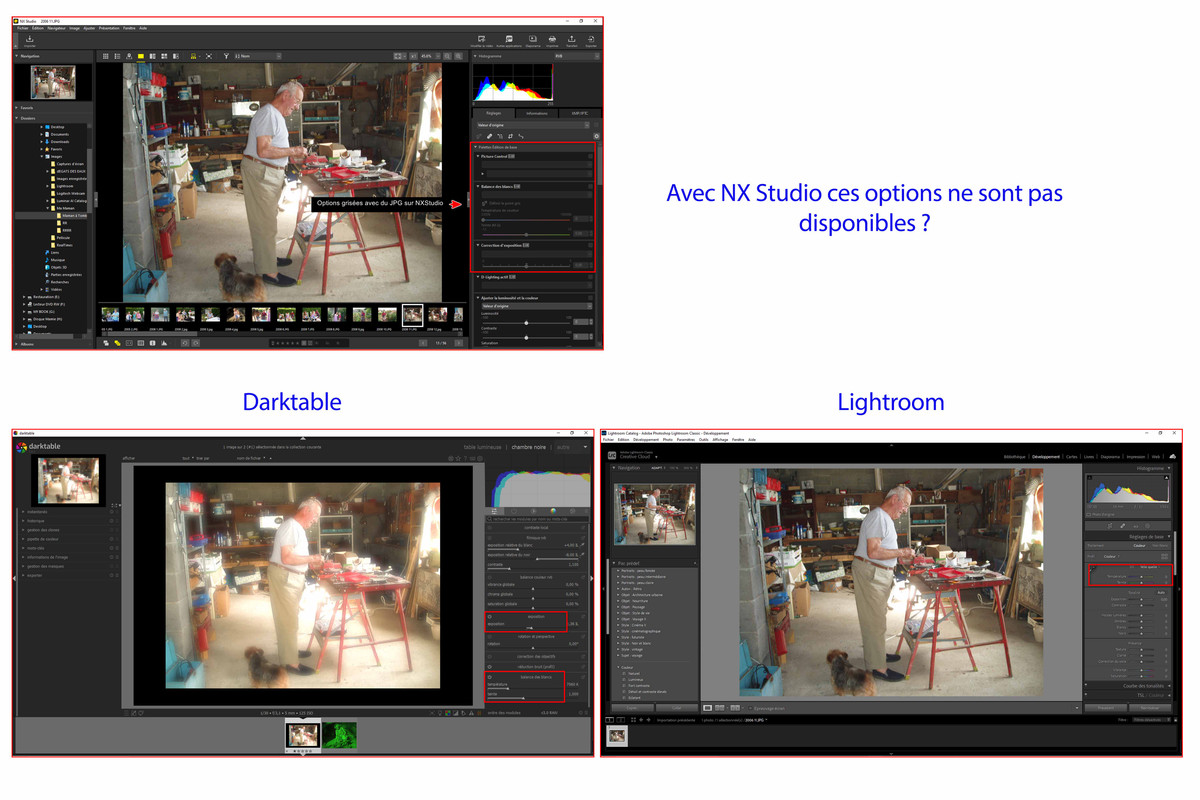Screen dimensions: 1200x800
Task: Open Diaporama slideshow icon in NX Studio toolbar
Action: tap(533, 38)
